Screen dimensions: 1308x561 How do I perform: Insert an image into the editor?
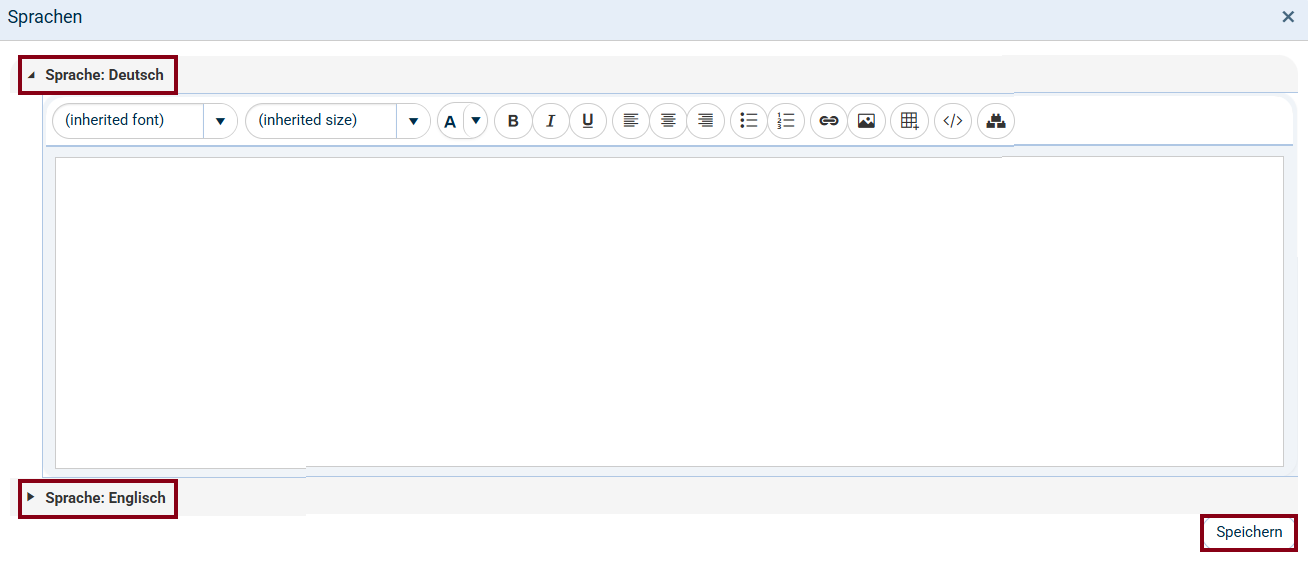tap(866, 121)
